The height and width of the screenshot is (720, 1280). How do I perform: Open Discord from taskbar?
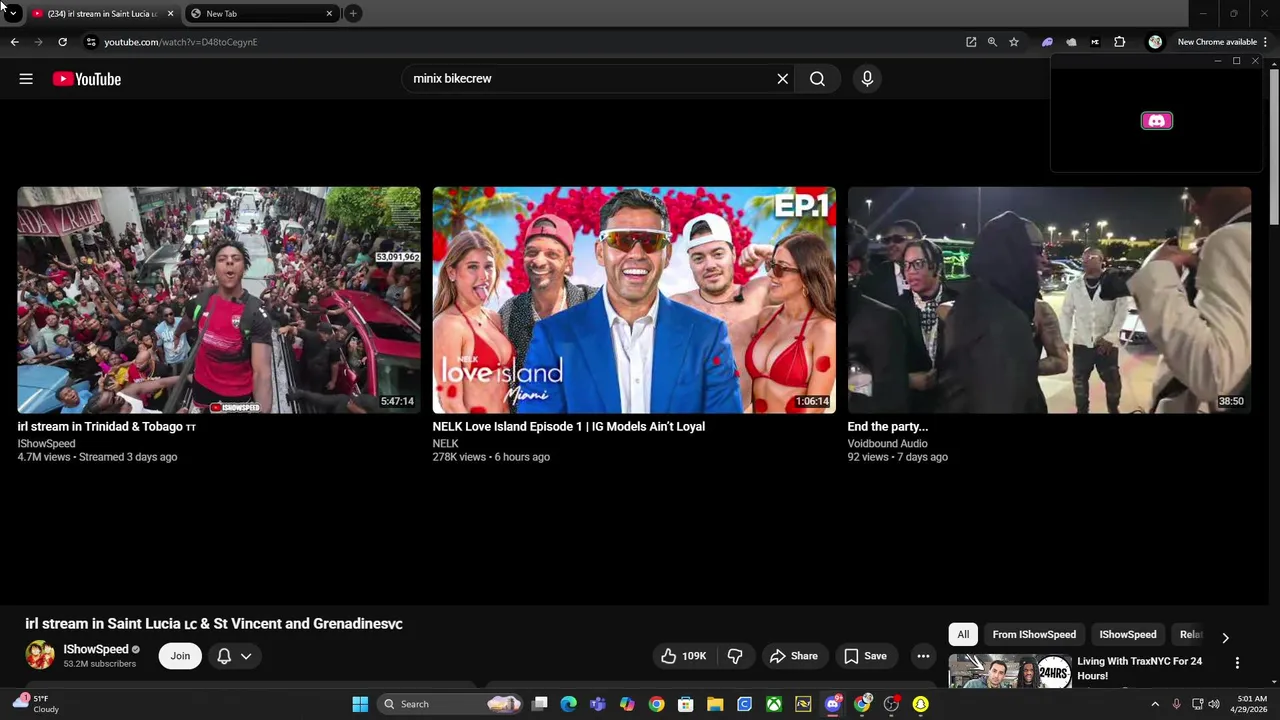(x=833, y=704)
